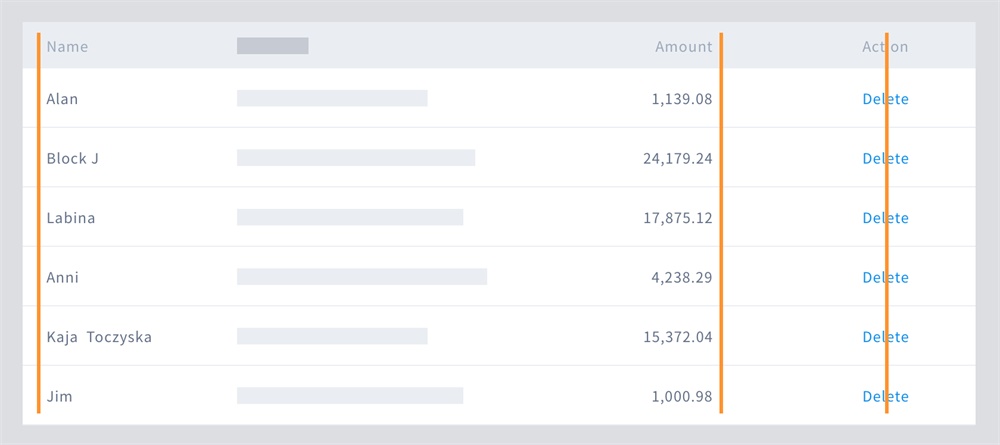Click the gray placeholder column header

pos(272,46)
